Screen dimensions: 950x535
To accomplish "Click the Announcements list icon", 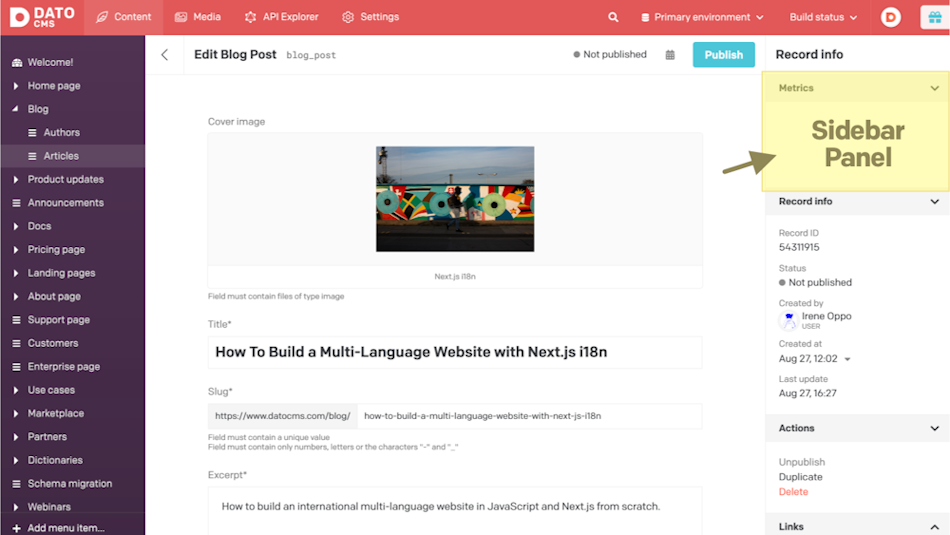I will (16, 202).
